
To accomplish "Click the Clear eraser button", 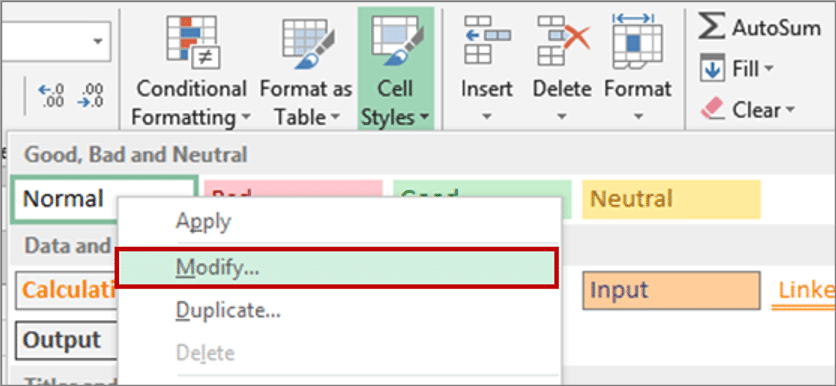I will click(746, 110).
